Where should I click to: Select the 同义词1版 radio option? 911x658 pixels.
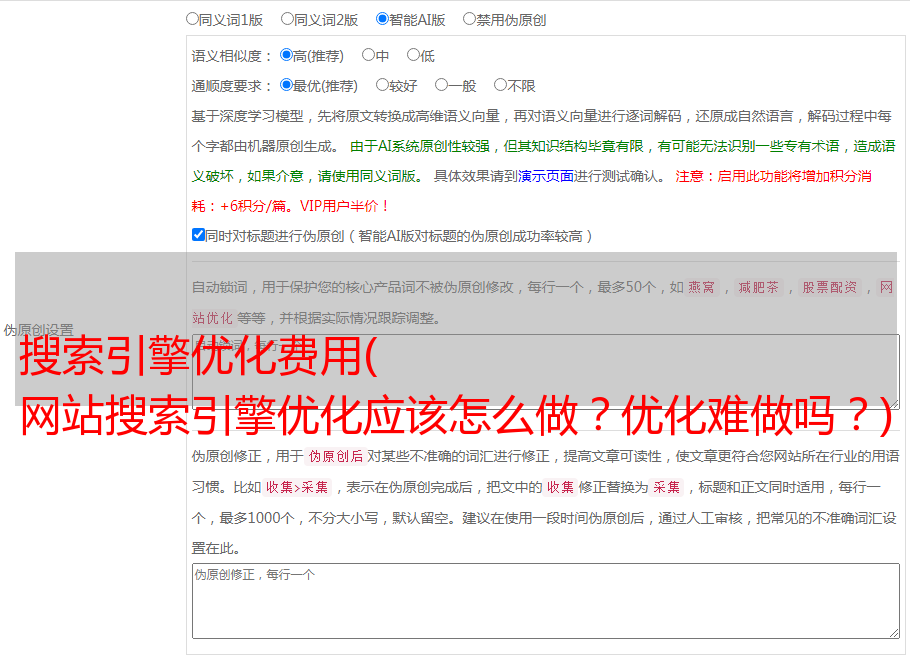pyautogui.click(x=192, y=19)
